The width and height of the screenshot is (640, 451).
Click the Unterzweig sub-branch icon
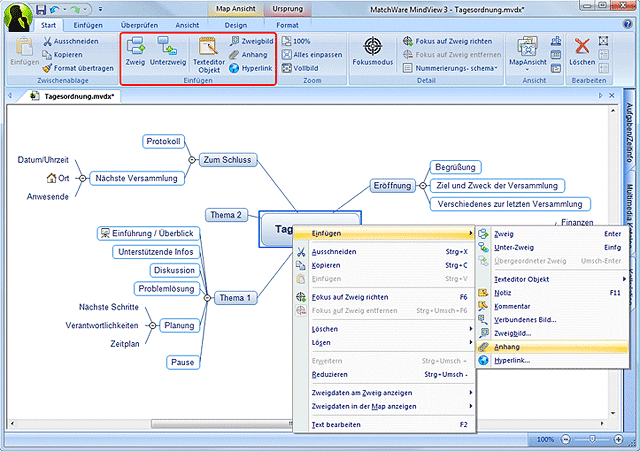167,44
